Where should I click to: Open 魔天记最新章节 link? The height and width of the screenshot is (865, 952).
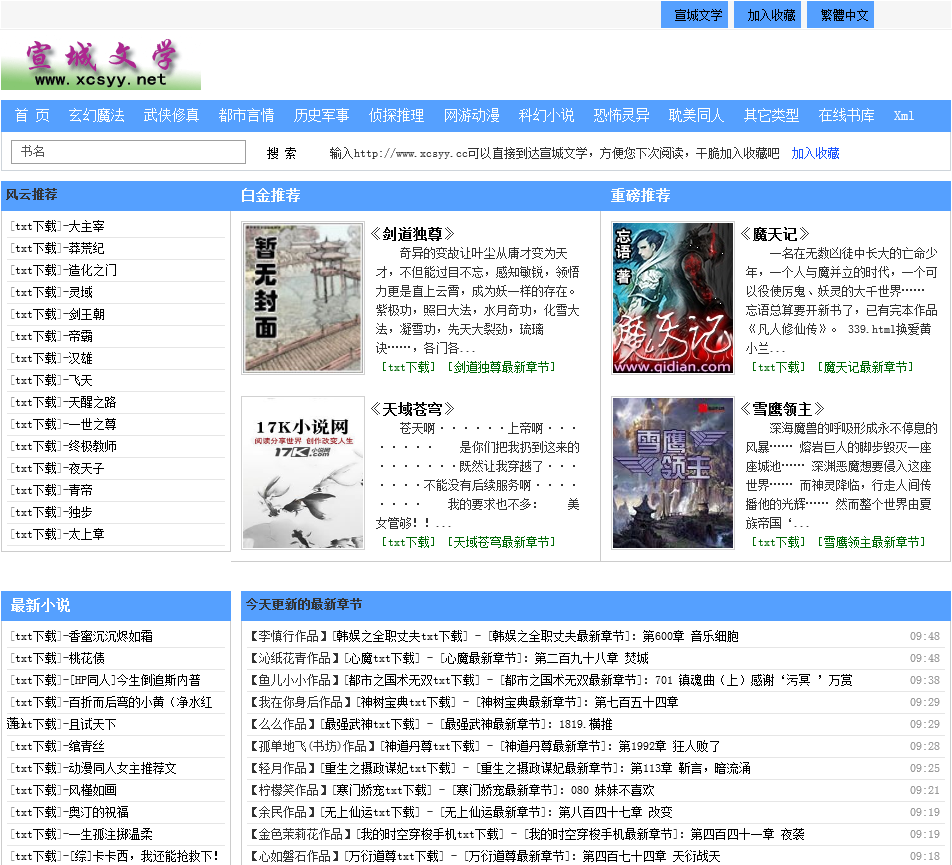865,367
